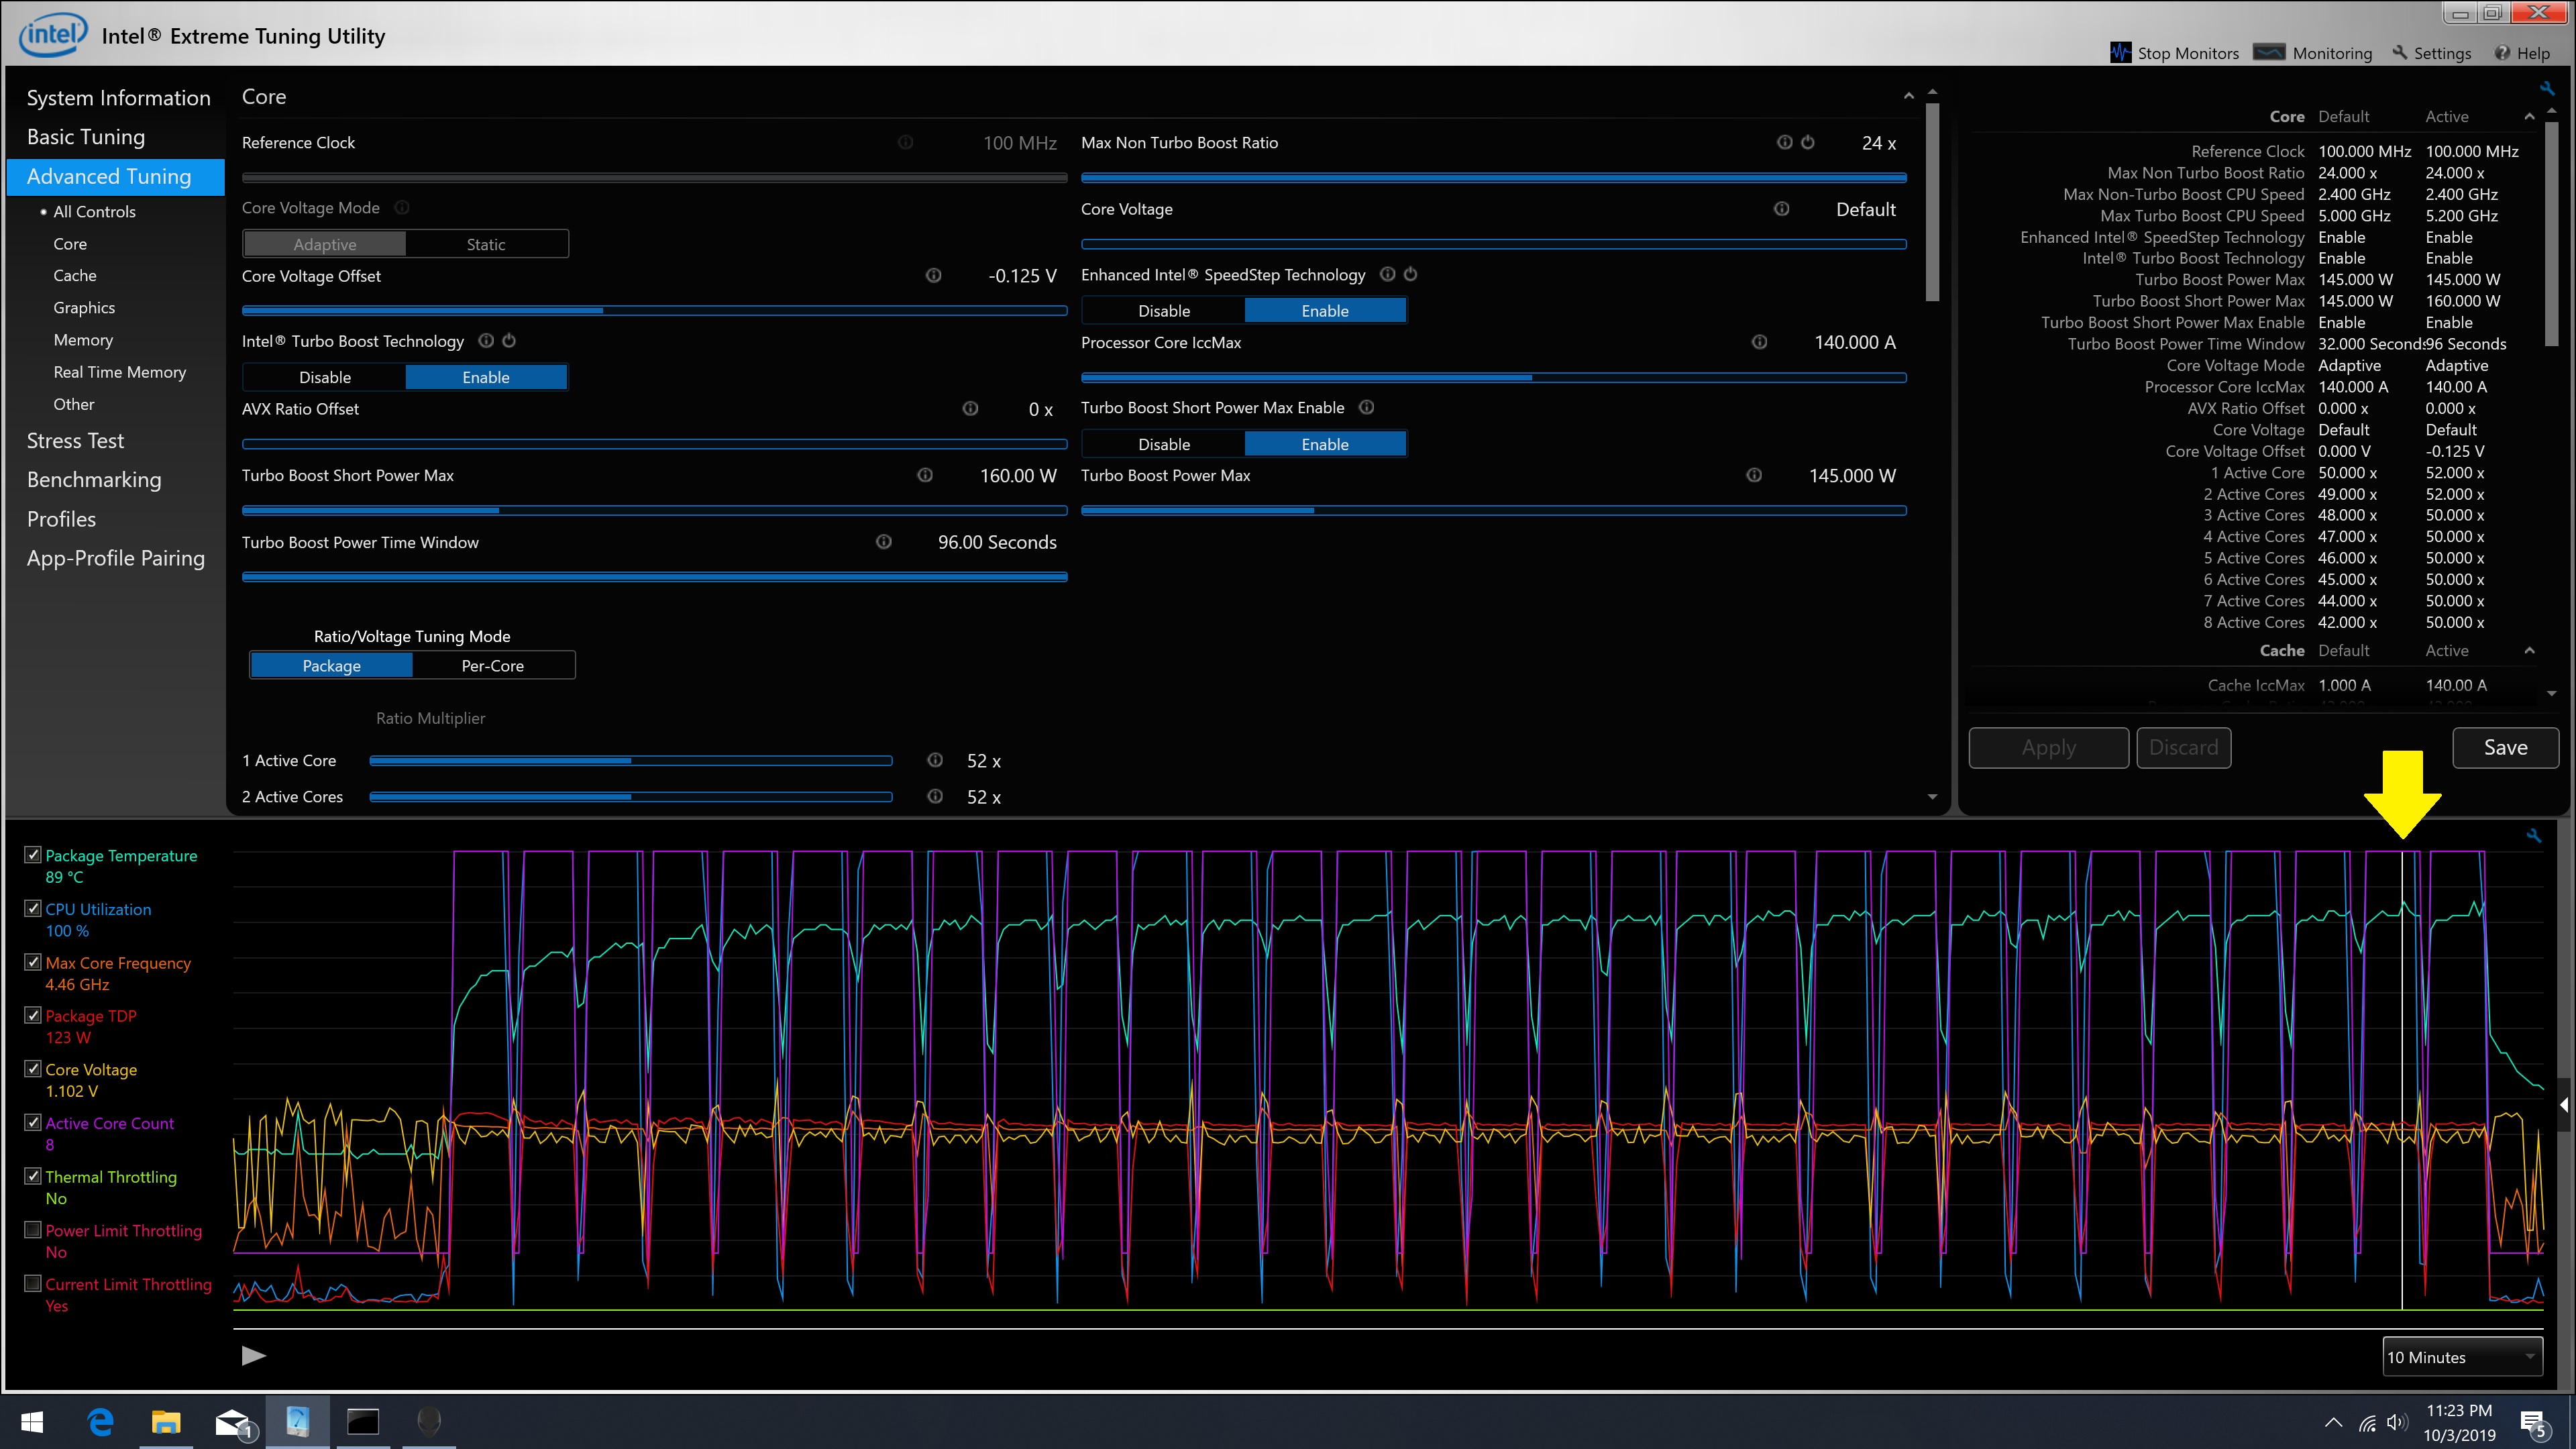Open Microsoft Edge from taskbar
This screenshot has height=1449, width=2576.
point(100,1421)
